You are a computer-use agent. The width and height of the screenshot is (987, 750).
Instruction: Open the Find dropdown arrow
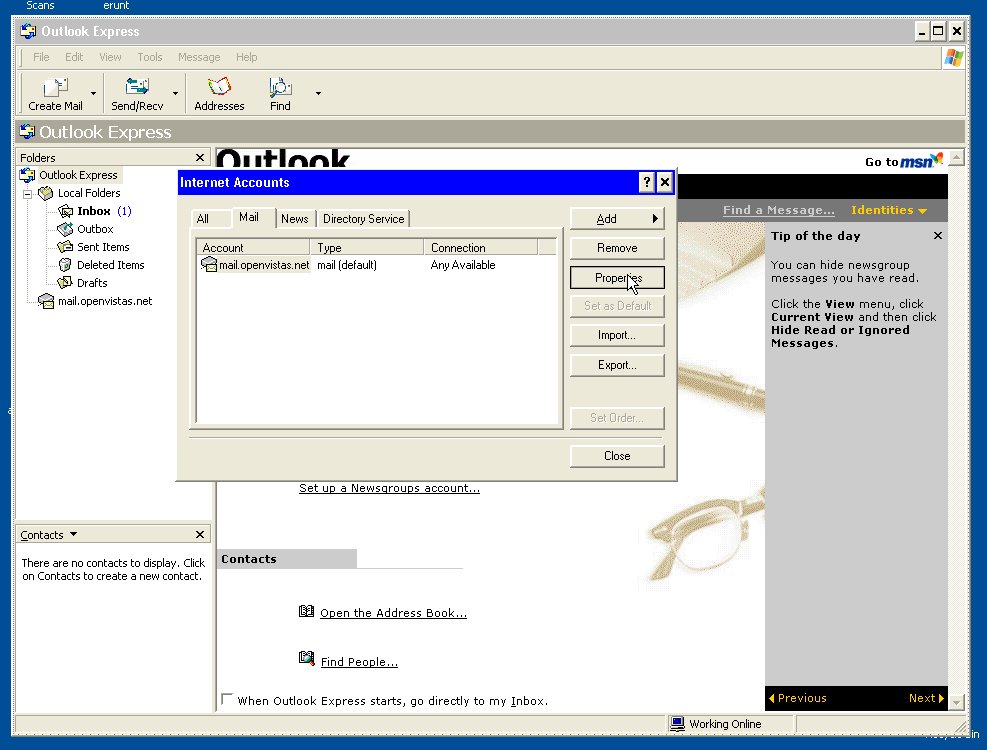click(319, 93)
